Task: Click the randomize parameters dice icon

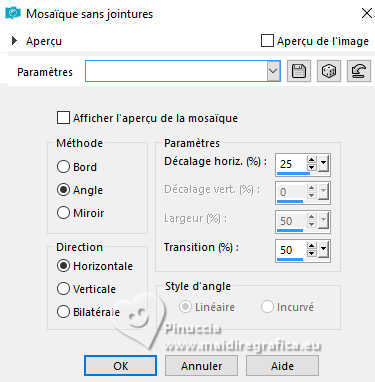Action: (x=329, y=71)
